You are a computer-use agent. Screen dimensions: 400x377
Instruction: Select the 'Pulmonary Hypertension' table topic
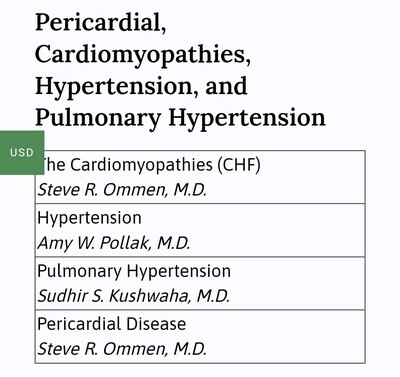click(134, 271)
